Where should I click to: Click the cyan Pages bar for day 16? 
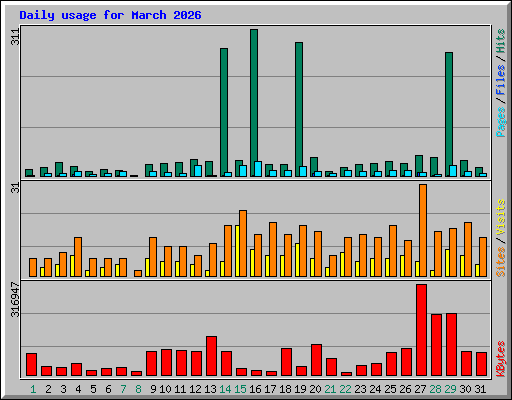258,169
